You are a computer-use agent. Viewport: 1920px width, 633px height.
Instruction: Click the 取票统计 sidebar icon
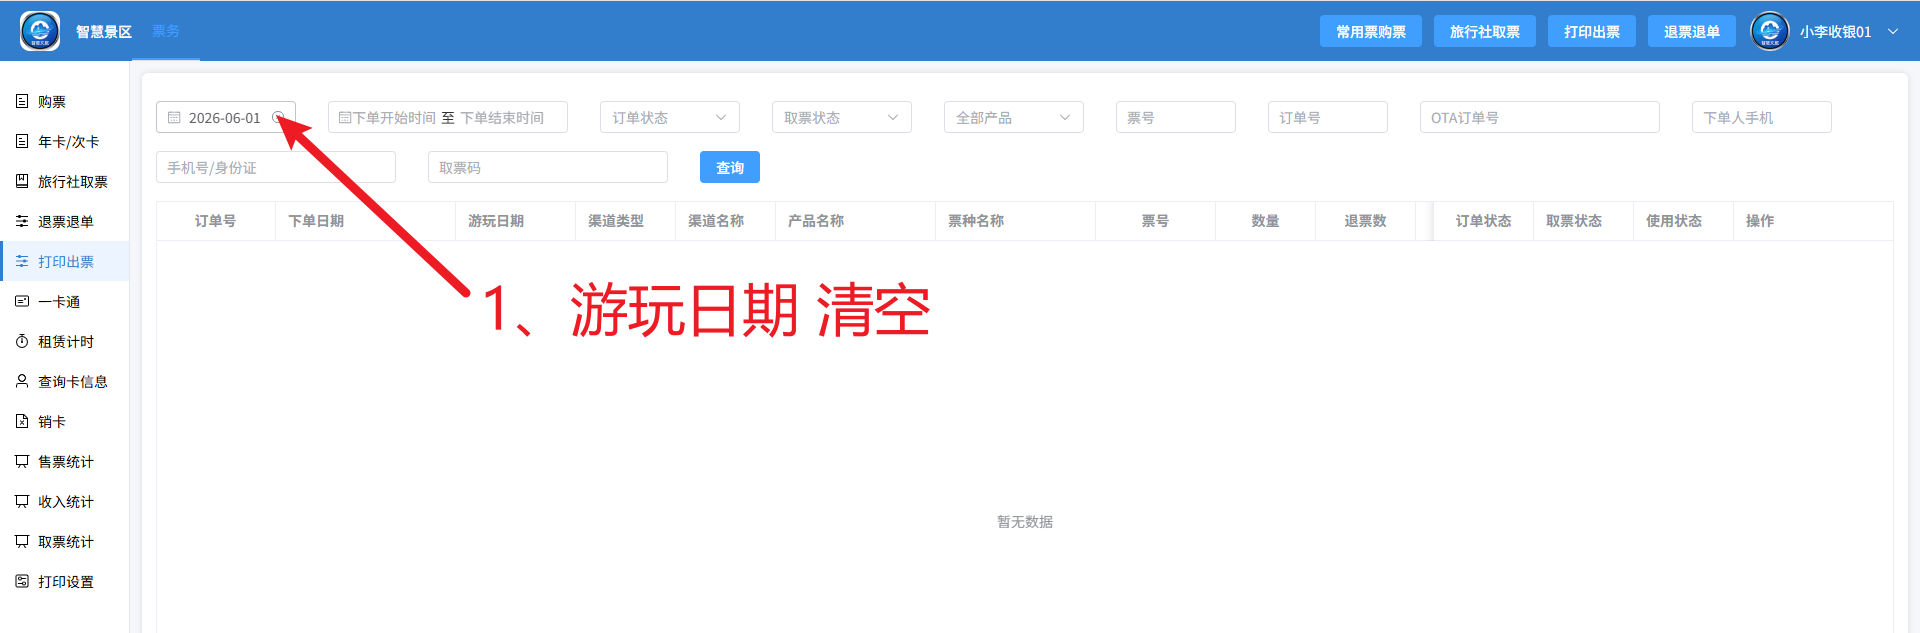(22, 541)
